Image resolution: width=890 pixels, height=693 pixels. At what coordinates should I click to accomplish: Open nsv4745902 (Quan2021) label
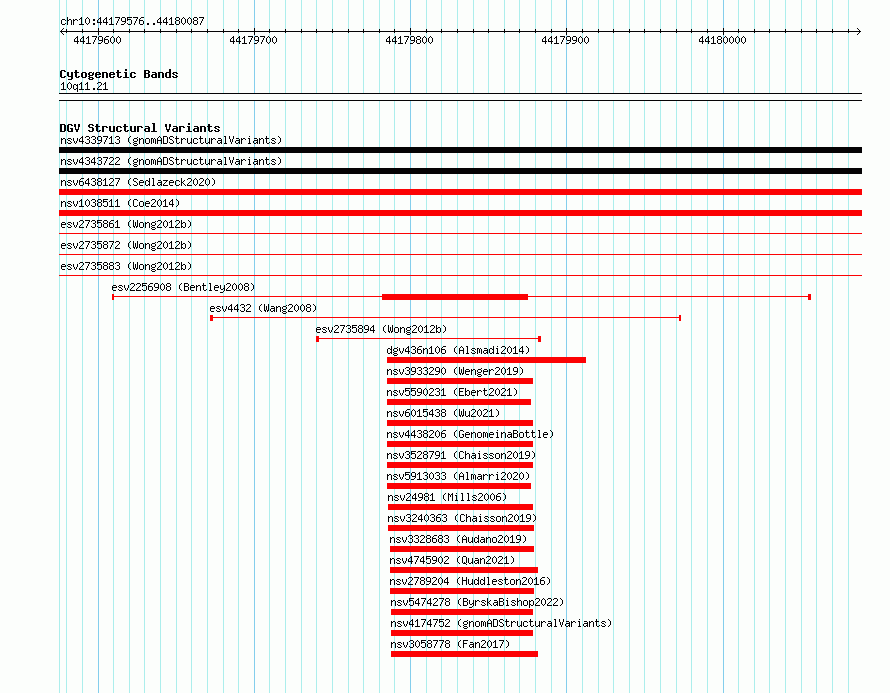click(452, 560)
